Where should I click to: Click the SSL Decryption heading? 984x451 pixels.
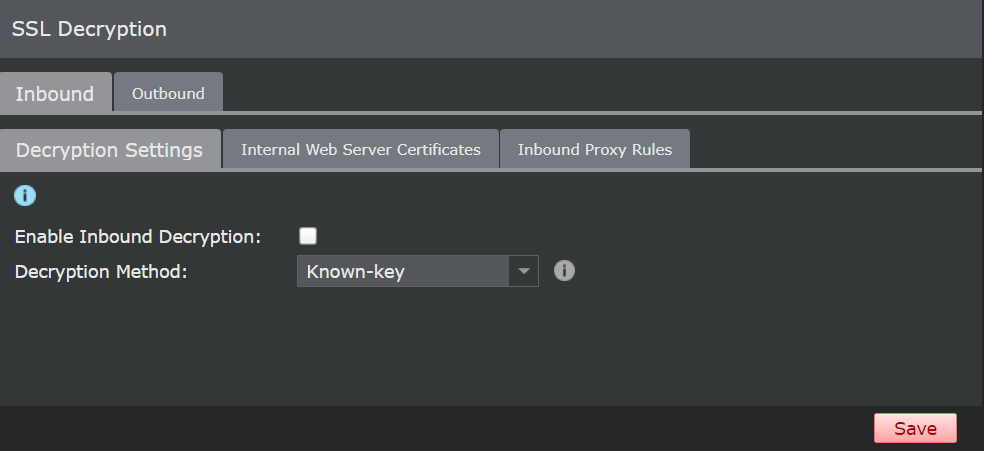89,29
